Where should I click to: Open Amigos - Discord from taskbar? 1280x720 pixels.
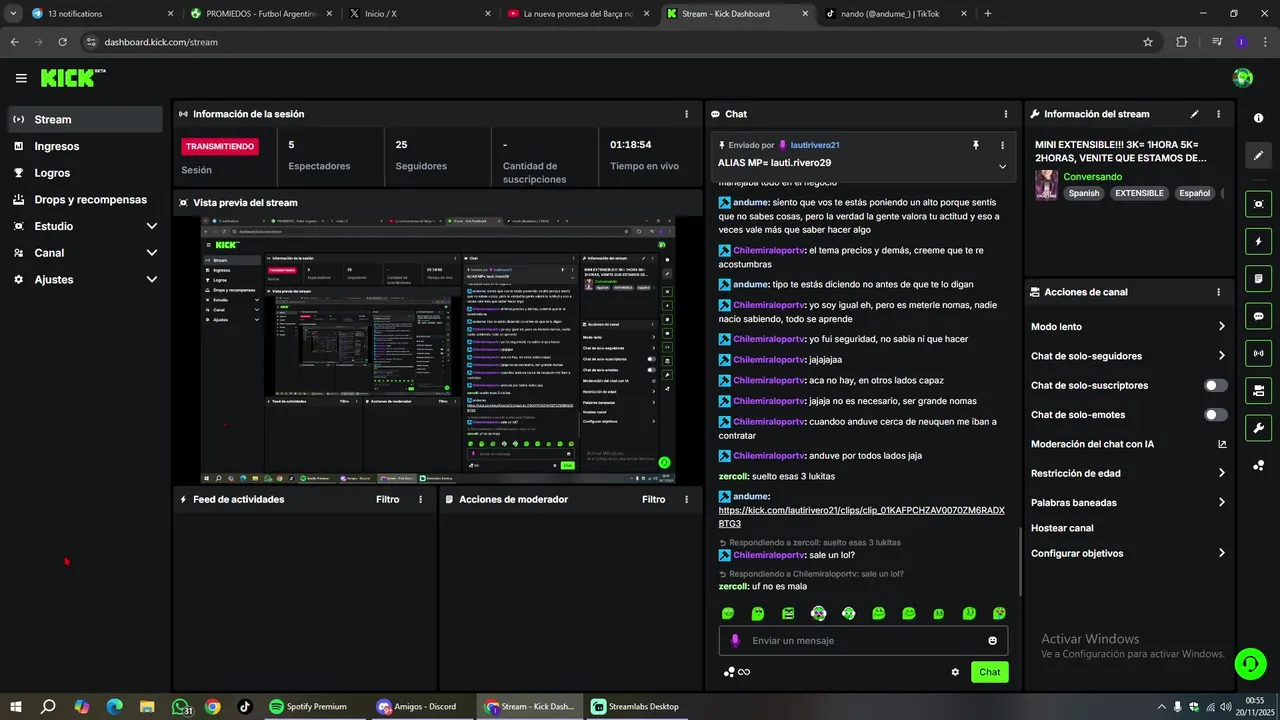coord(416,706)
